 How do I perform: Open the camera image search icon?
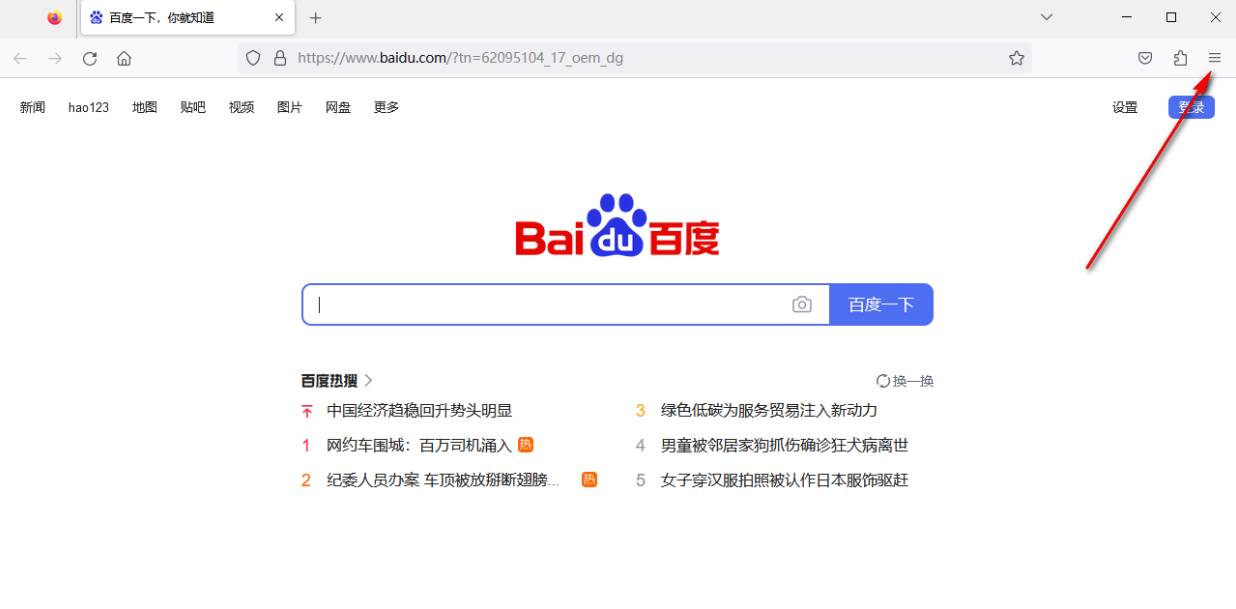pyautogui.click(x=802, y=305)
